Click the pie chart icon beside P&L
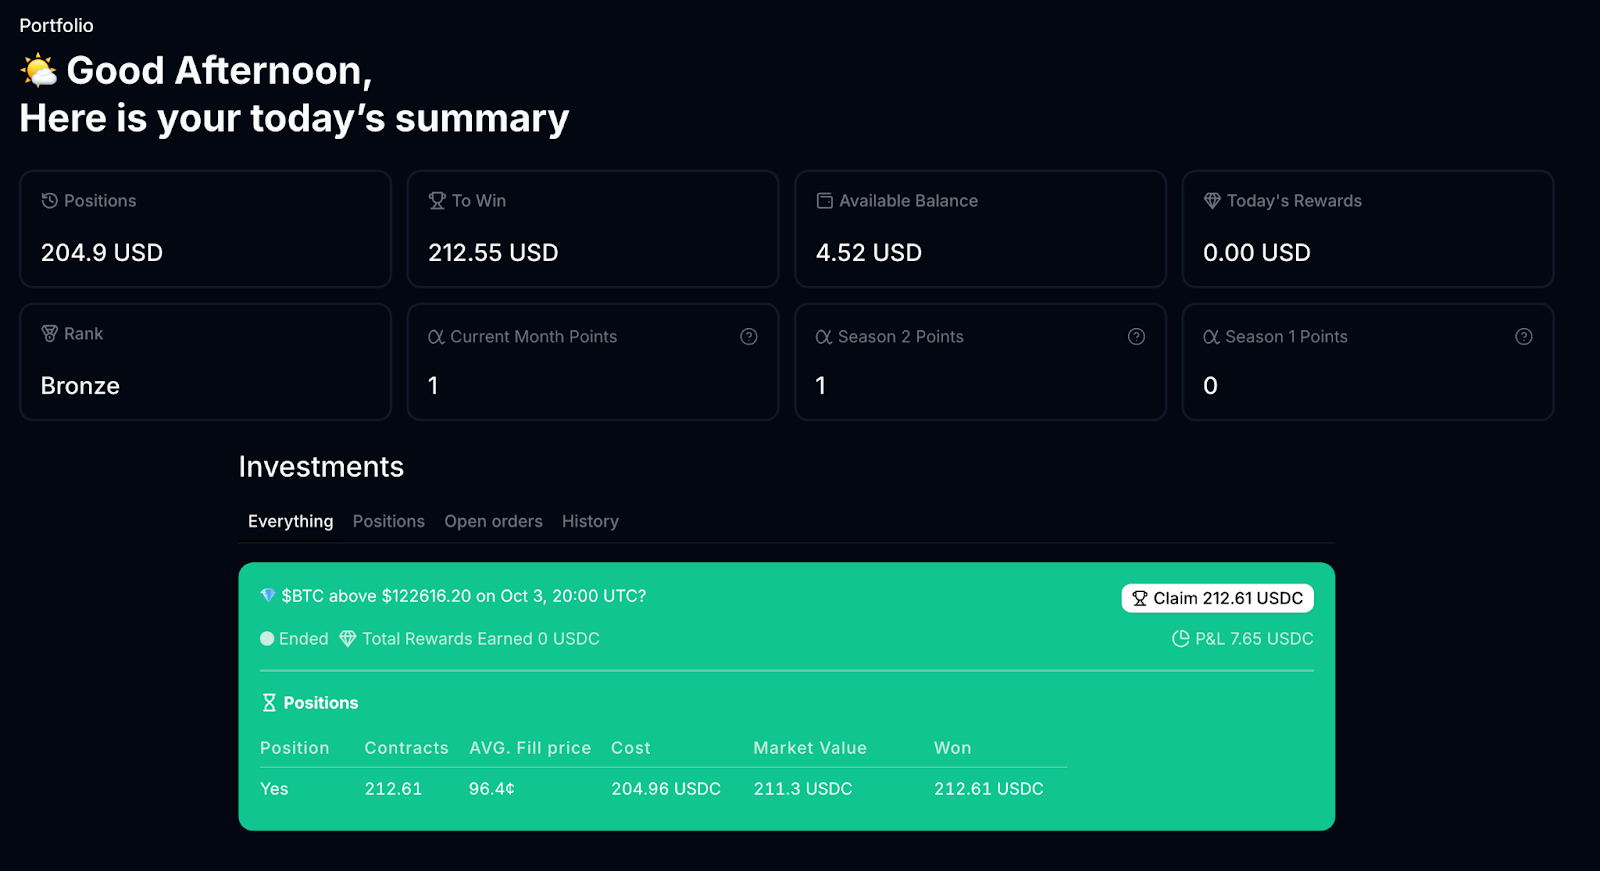Image resolution: width=1600 pixels, height=871 pixels. [1180, 639]
